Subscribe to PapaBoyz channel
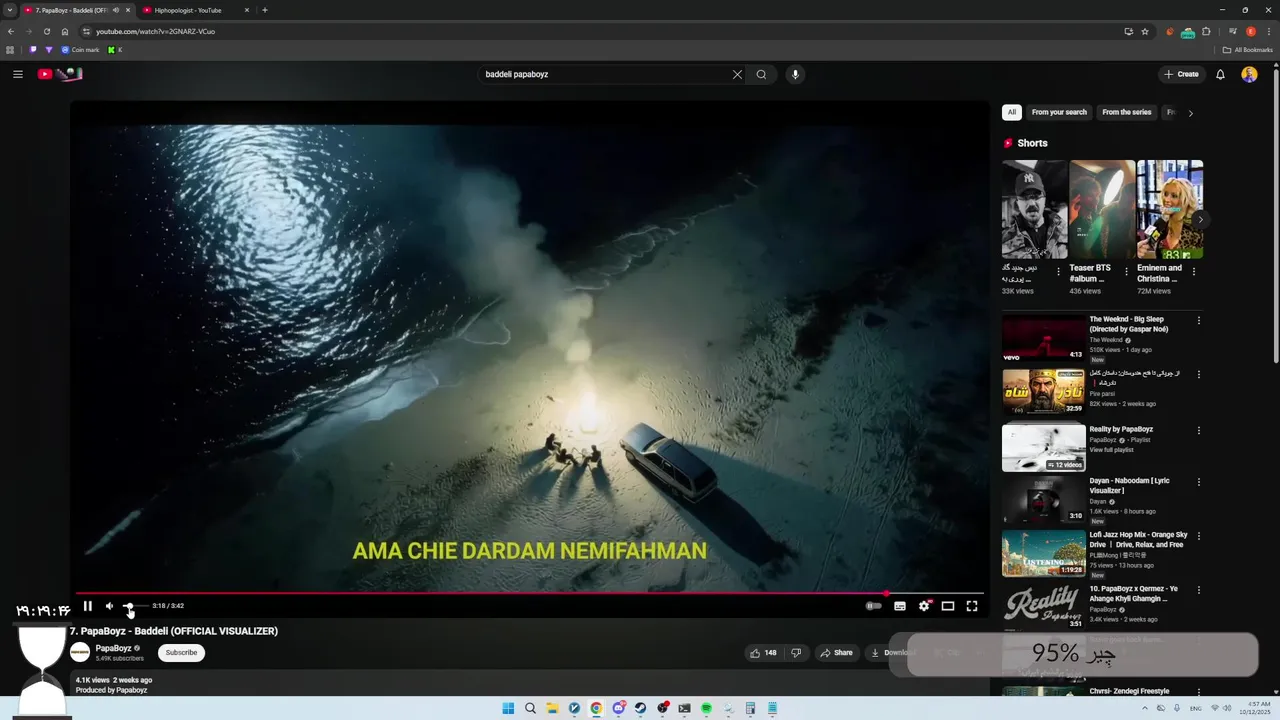Viewport: 1280px width, 720px height. (x=181, y=653)
